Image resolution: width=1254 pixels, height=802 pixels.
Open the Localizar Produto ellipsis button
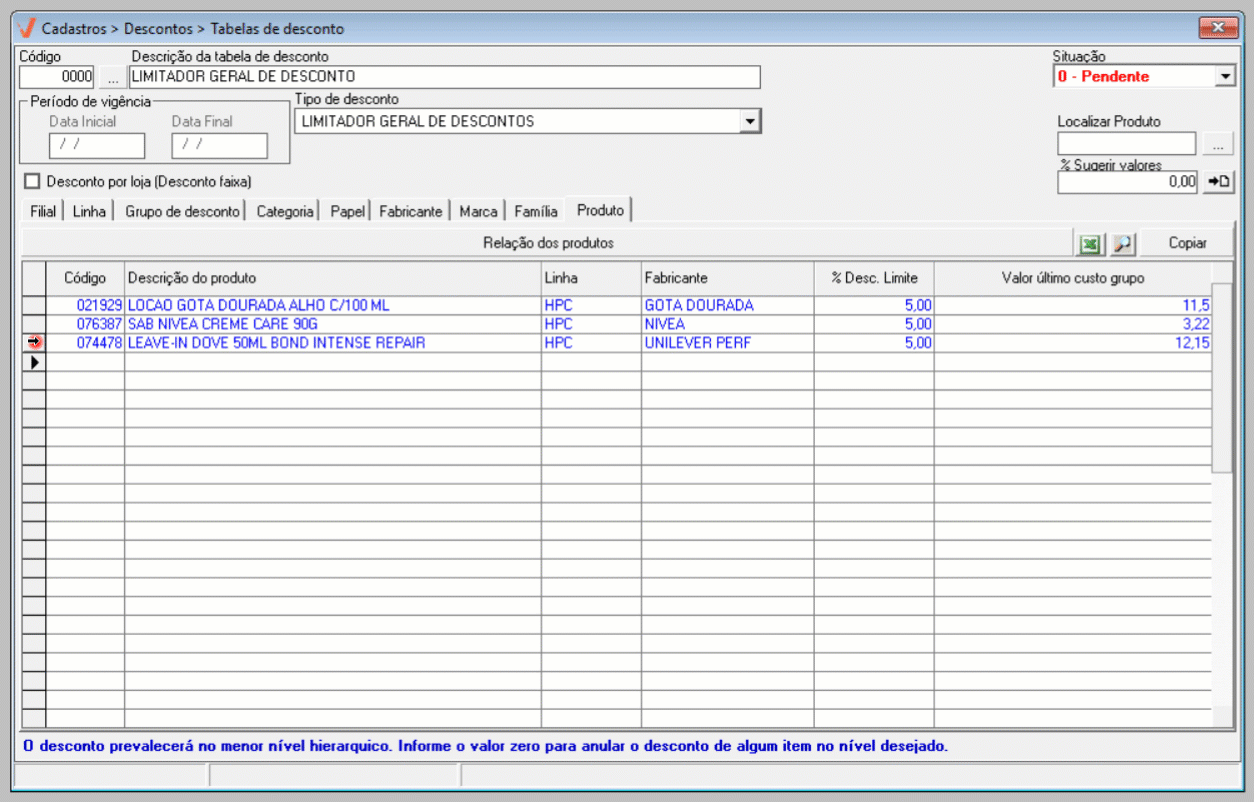[x=1217, y=145]
